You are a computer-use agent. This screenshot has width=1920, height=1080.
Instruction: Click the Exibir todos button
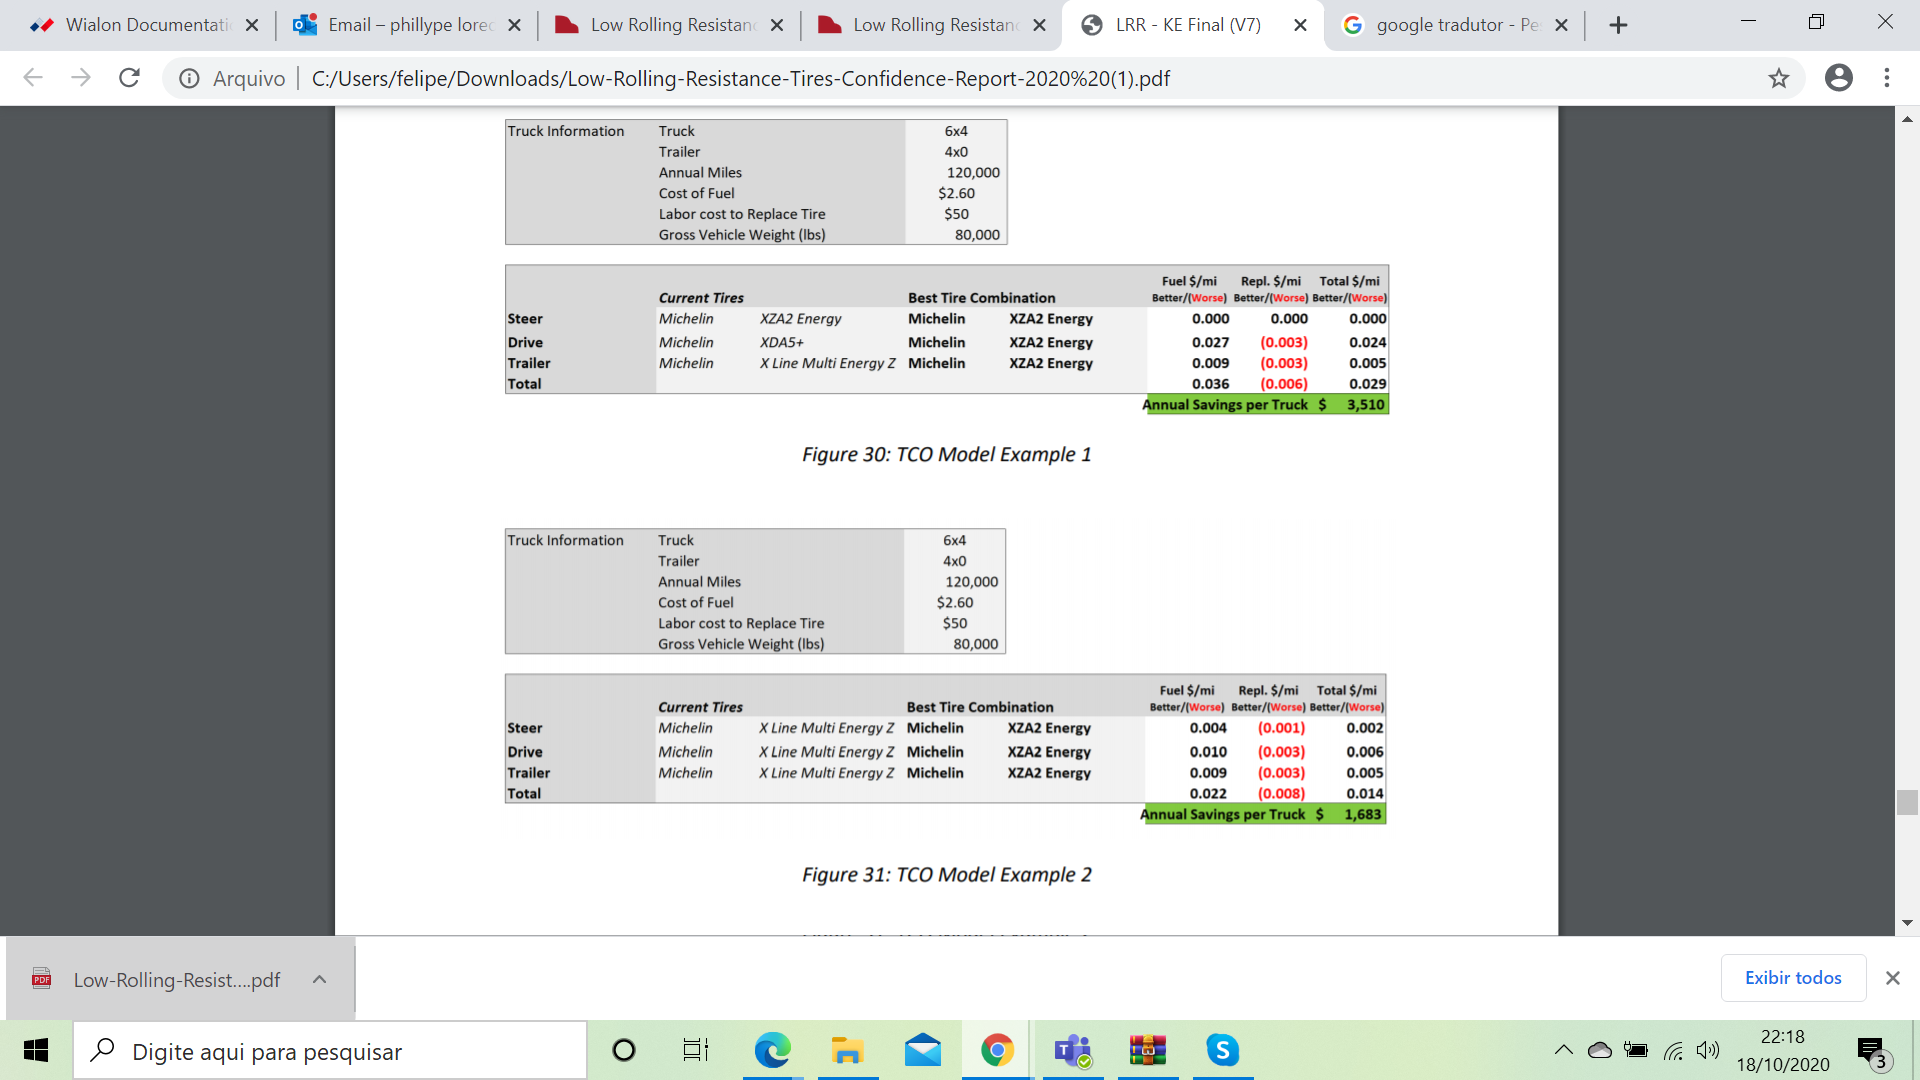(x=1792, y=978)
